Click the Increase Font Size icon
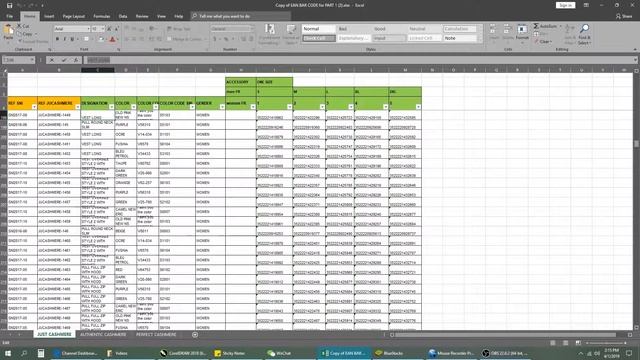 (x=109, y=29)
